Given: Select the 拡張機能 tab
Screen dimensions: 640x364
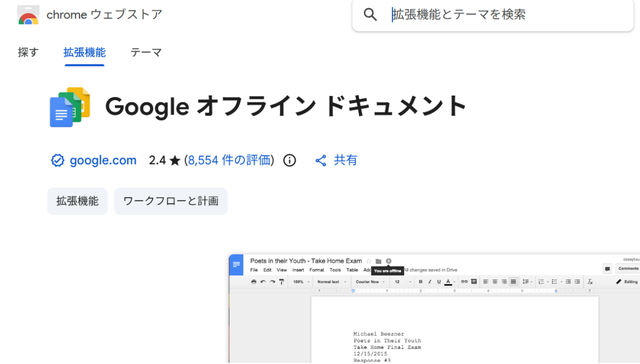Looking at the screenshot, I should [x=84, y=52].
